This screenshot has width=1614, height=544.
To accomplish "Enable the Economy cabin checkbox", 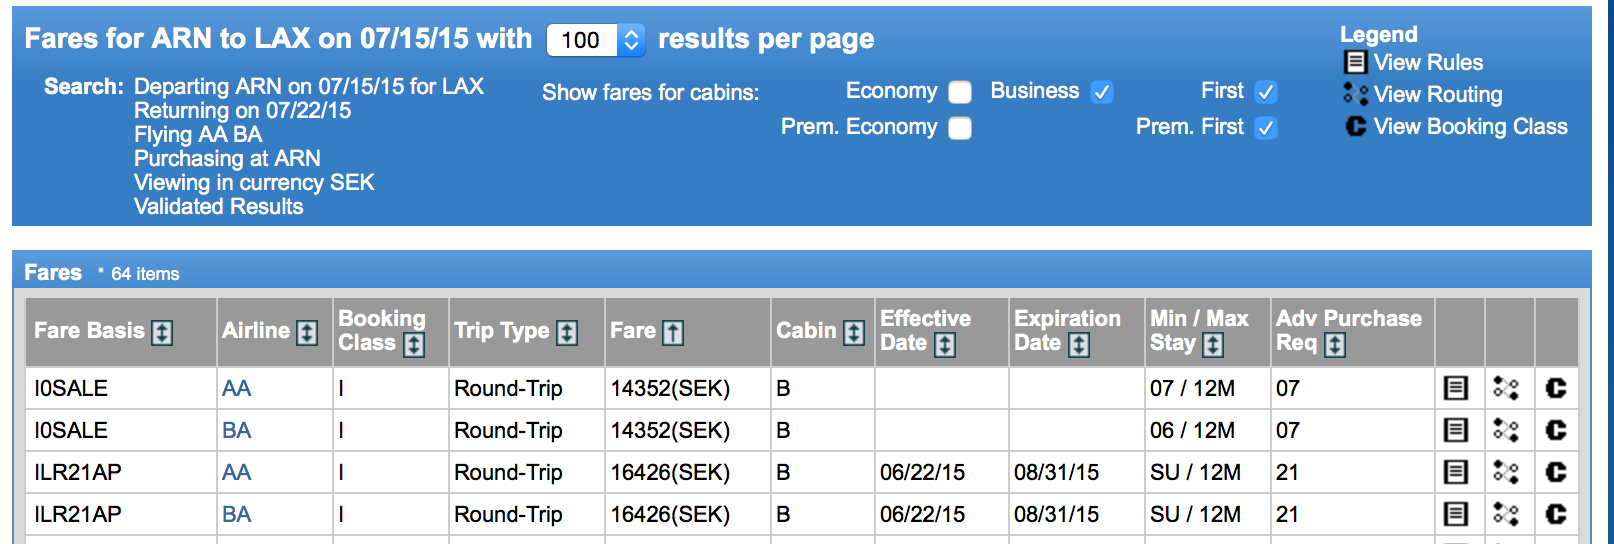I will [960, 92].
